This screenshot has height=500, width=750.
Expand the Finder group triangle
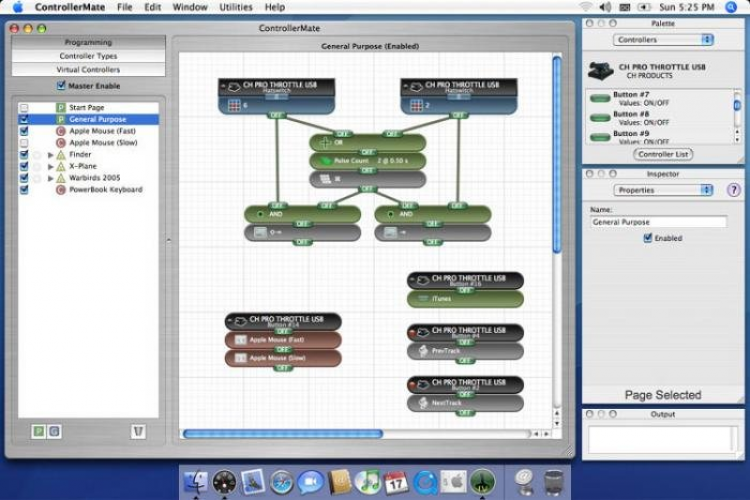(x=51, y=155)
